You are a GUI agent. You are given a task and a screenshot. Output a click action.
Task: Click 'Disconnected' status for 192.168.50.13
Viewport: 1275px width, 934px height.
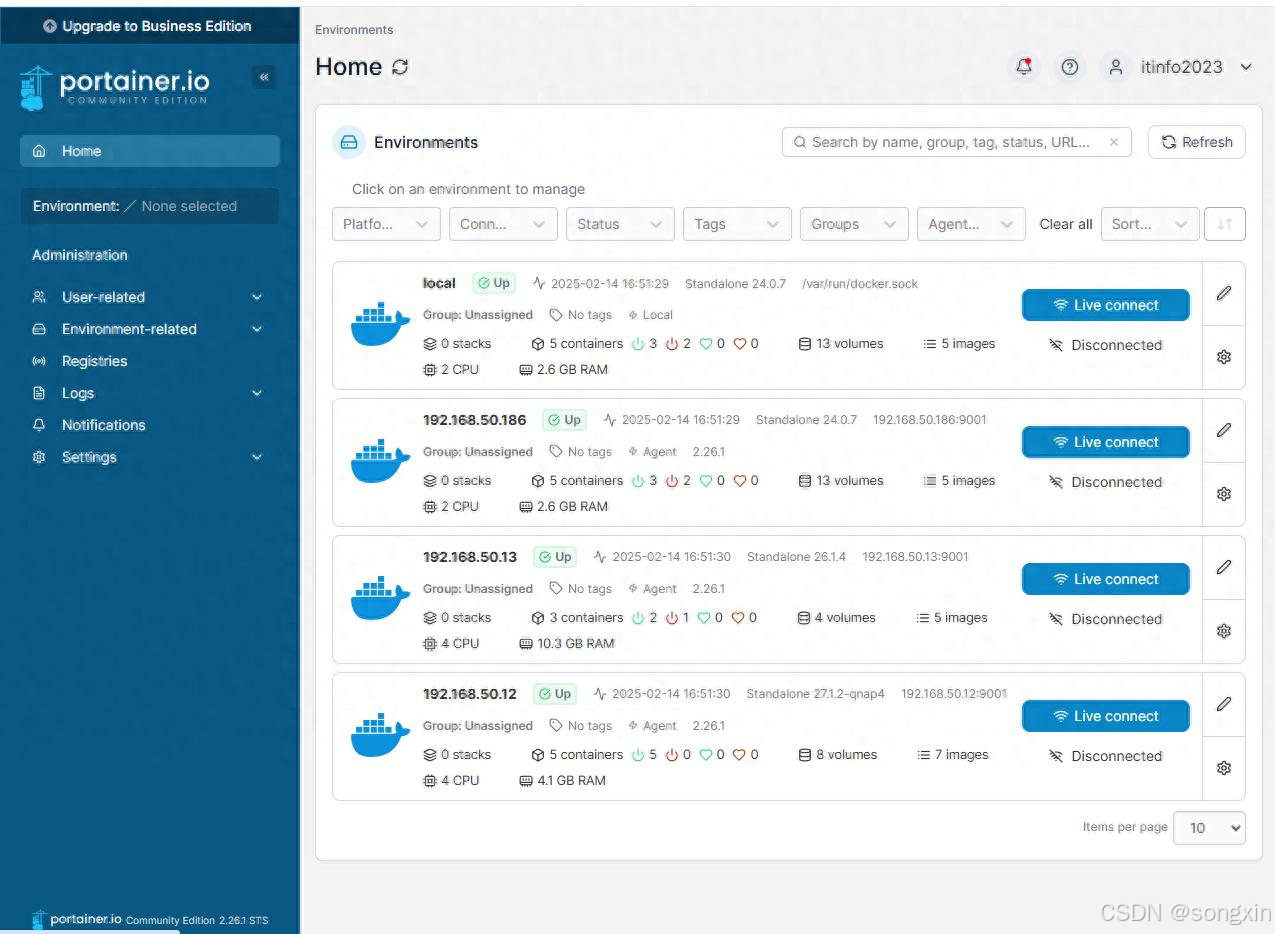click(x=1106, y=619)
